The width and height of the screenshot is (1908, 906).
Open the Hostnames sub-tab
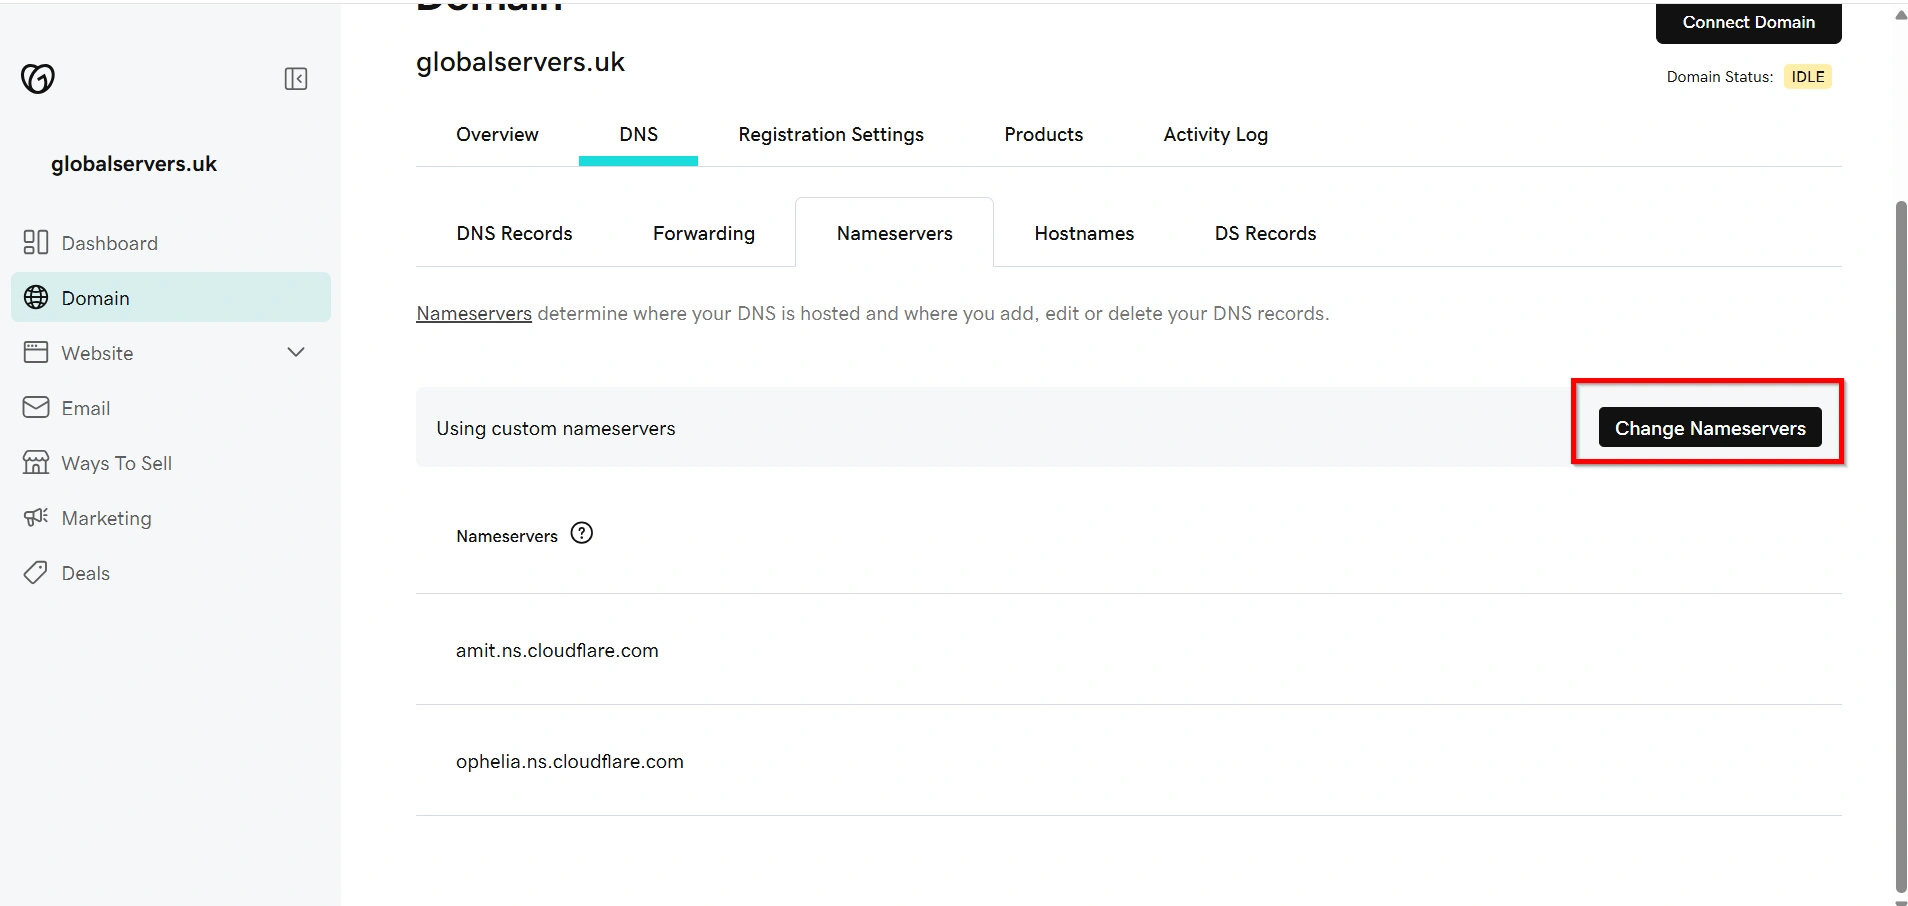[1084, 233]
